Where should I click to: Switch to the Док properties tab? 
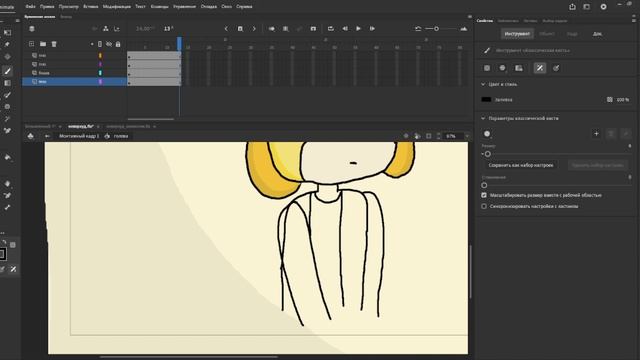click(597, 34)
